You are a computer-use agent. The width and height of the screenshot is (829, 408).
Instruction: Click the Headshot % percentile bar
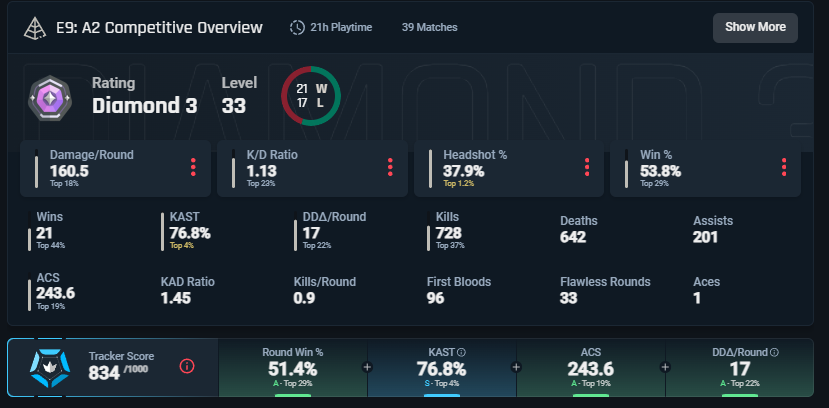point(430,169)
